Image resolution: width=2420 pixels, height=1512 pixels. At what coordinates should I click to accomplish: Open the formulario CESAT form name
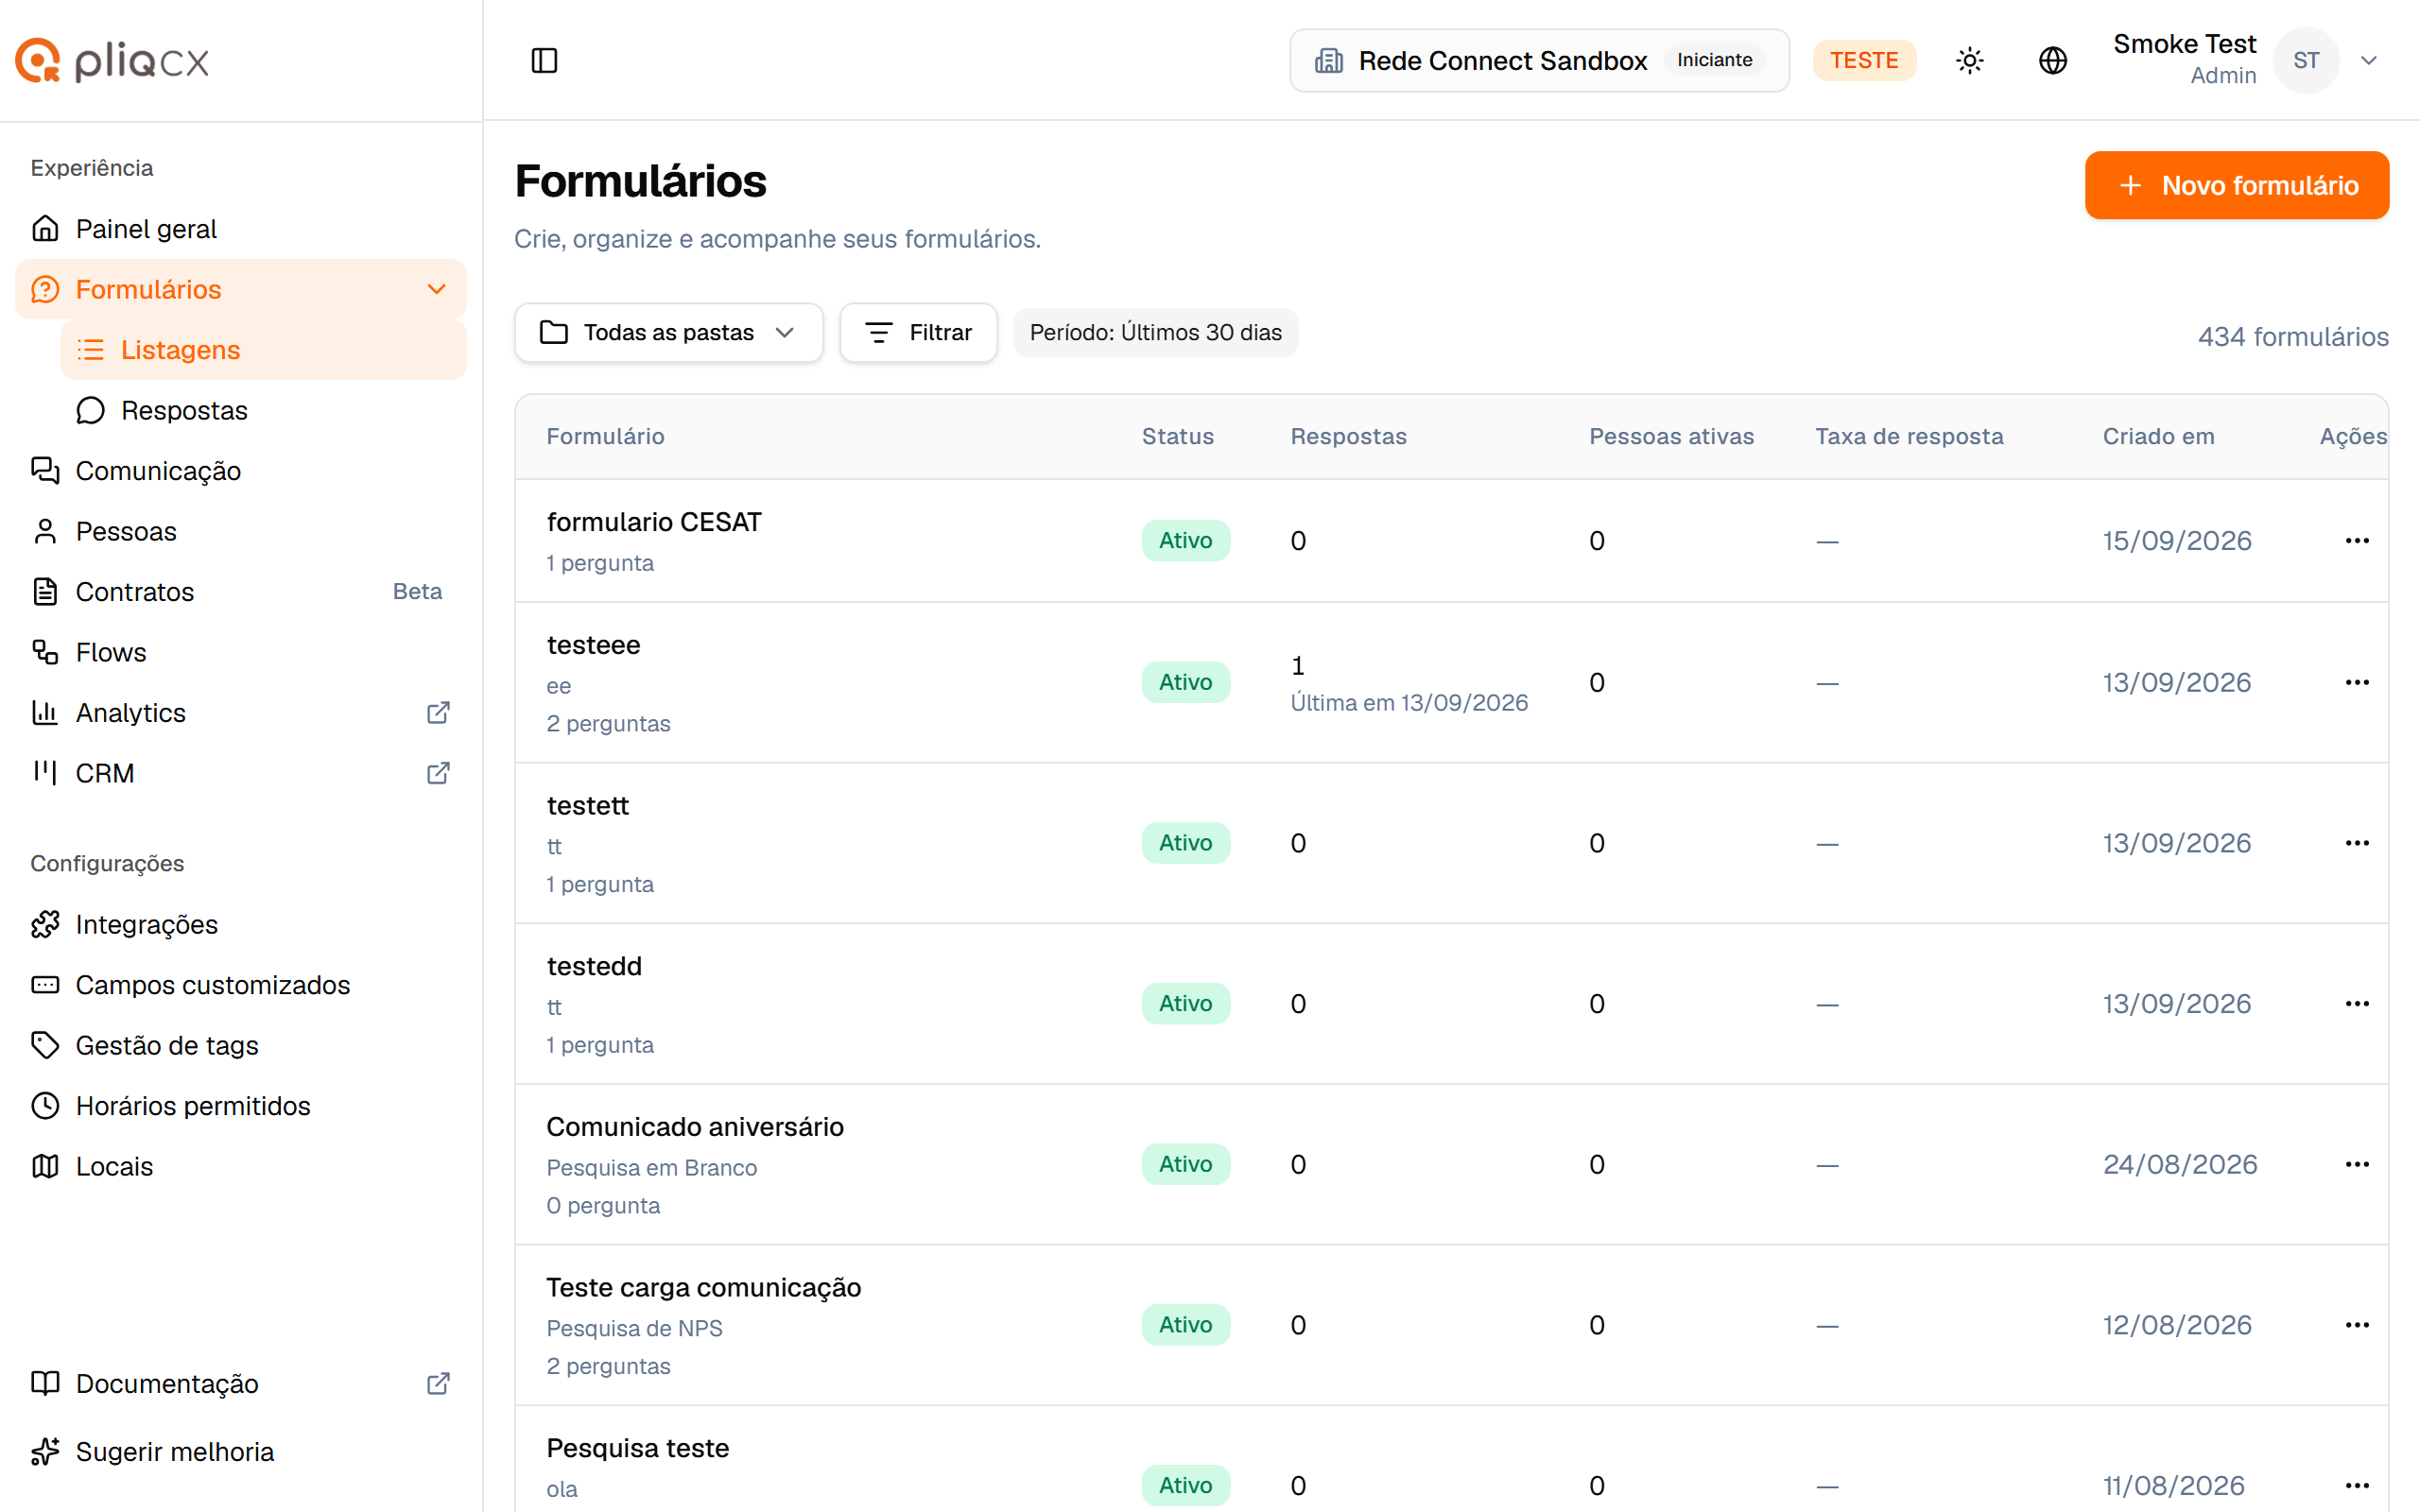coord(653,522)
